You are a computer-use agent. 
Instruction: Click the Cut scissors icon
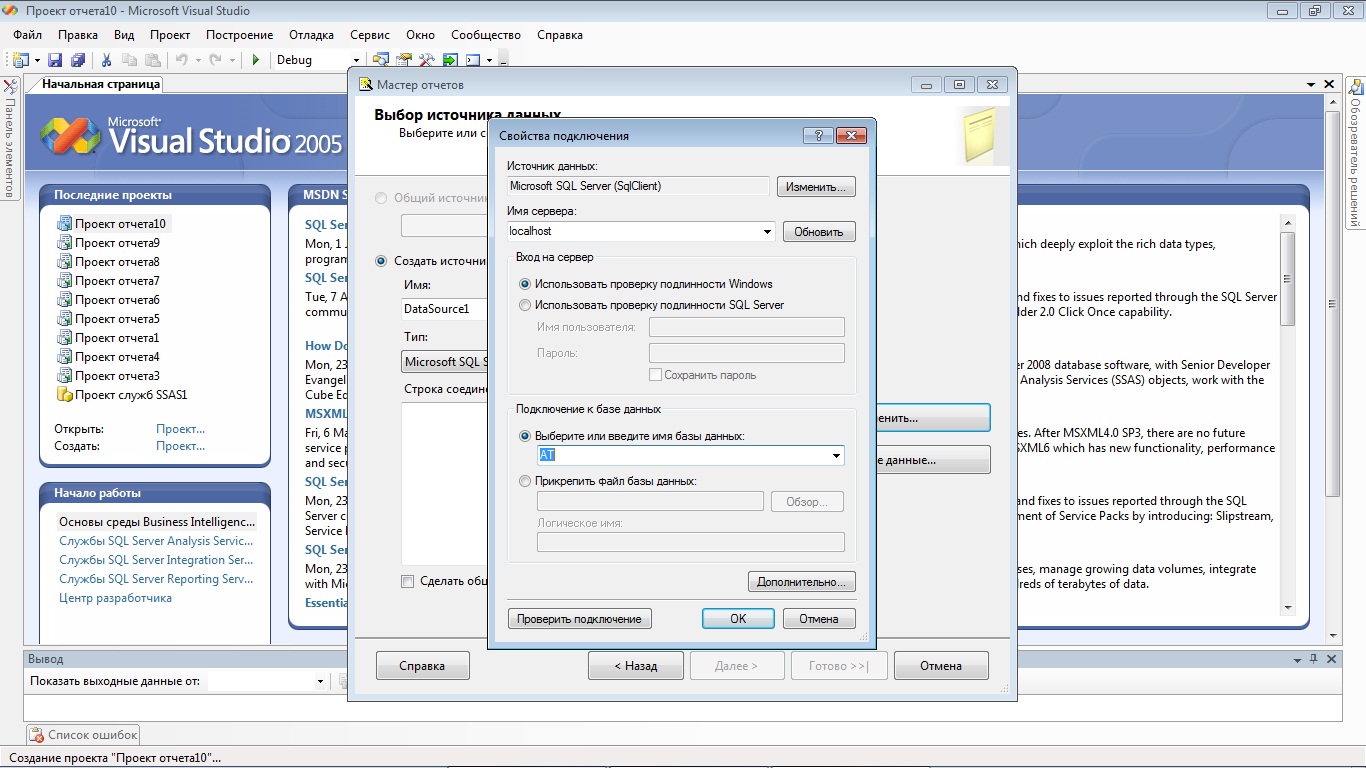pyautogui.click(x=106, y=60)
